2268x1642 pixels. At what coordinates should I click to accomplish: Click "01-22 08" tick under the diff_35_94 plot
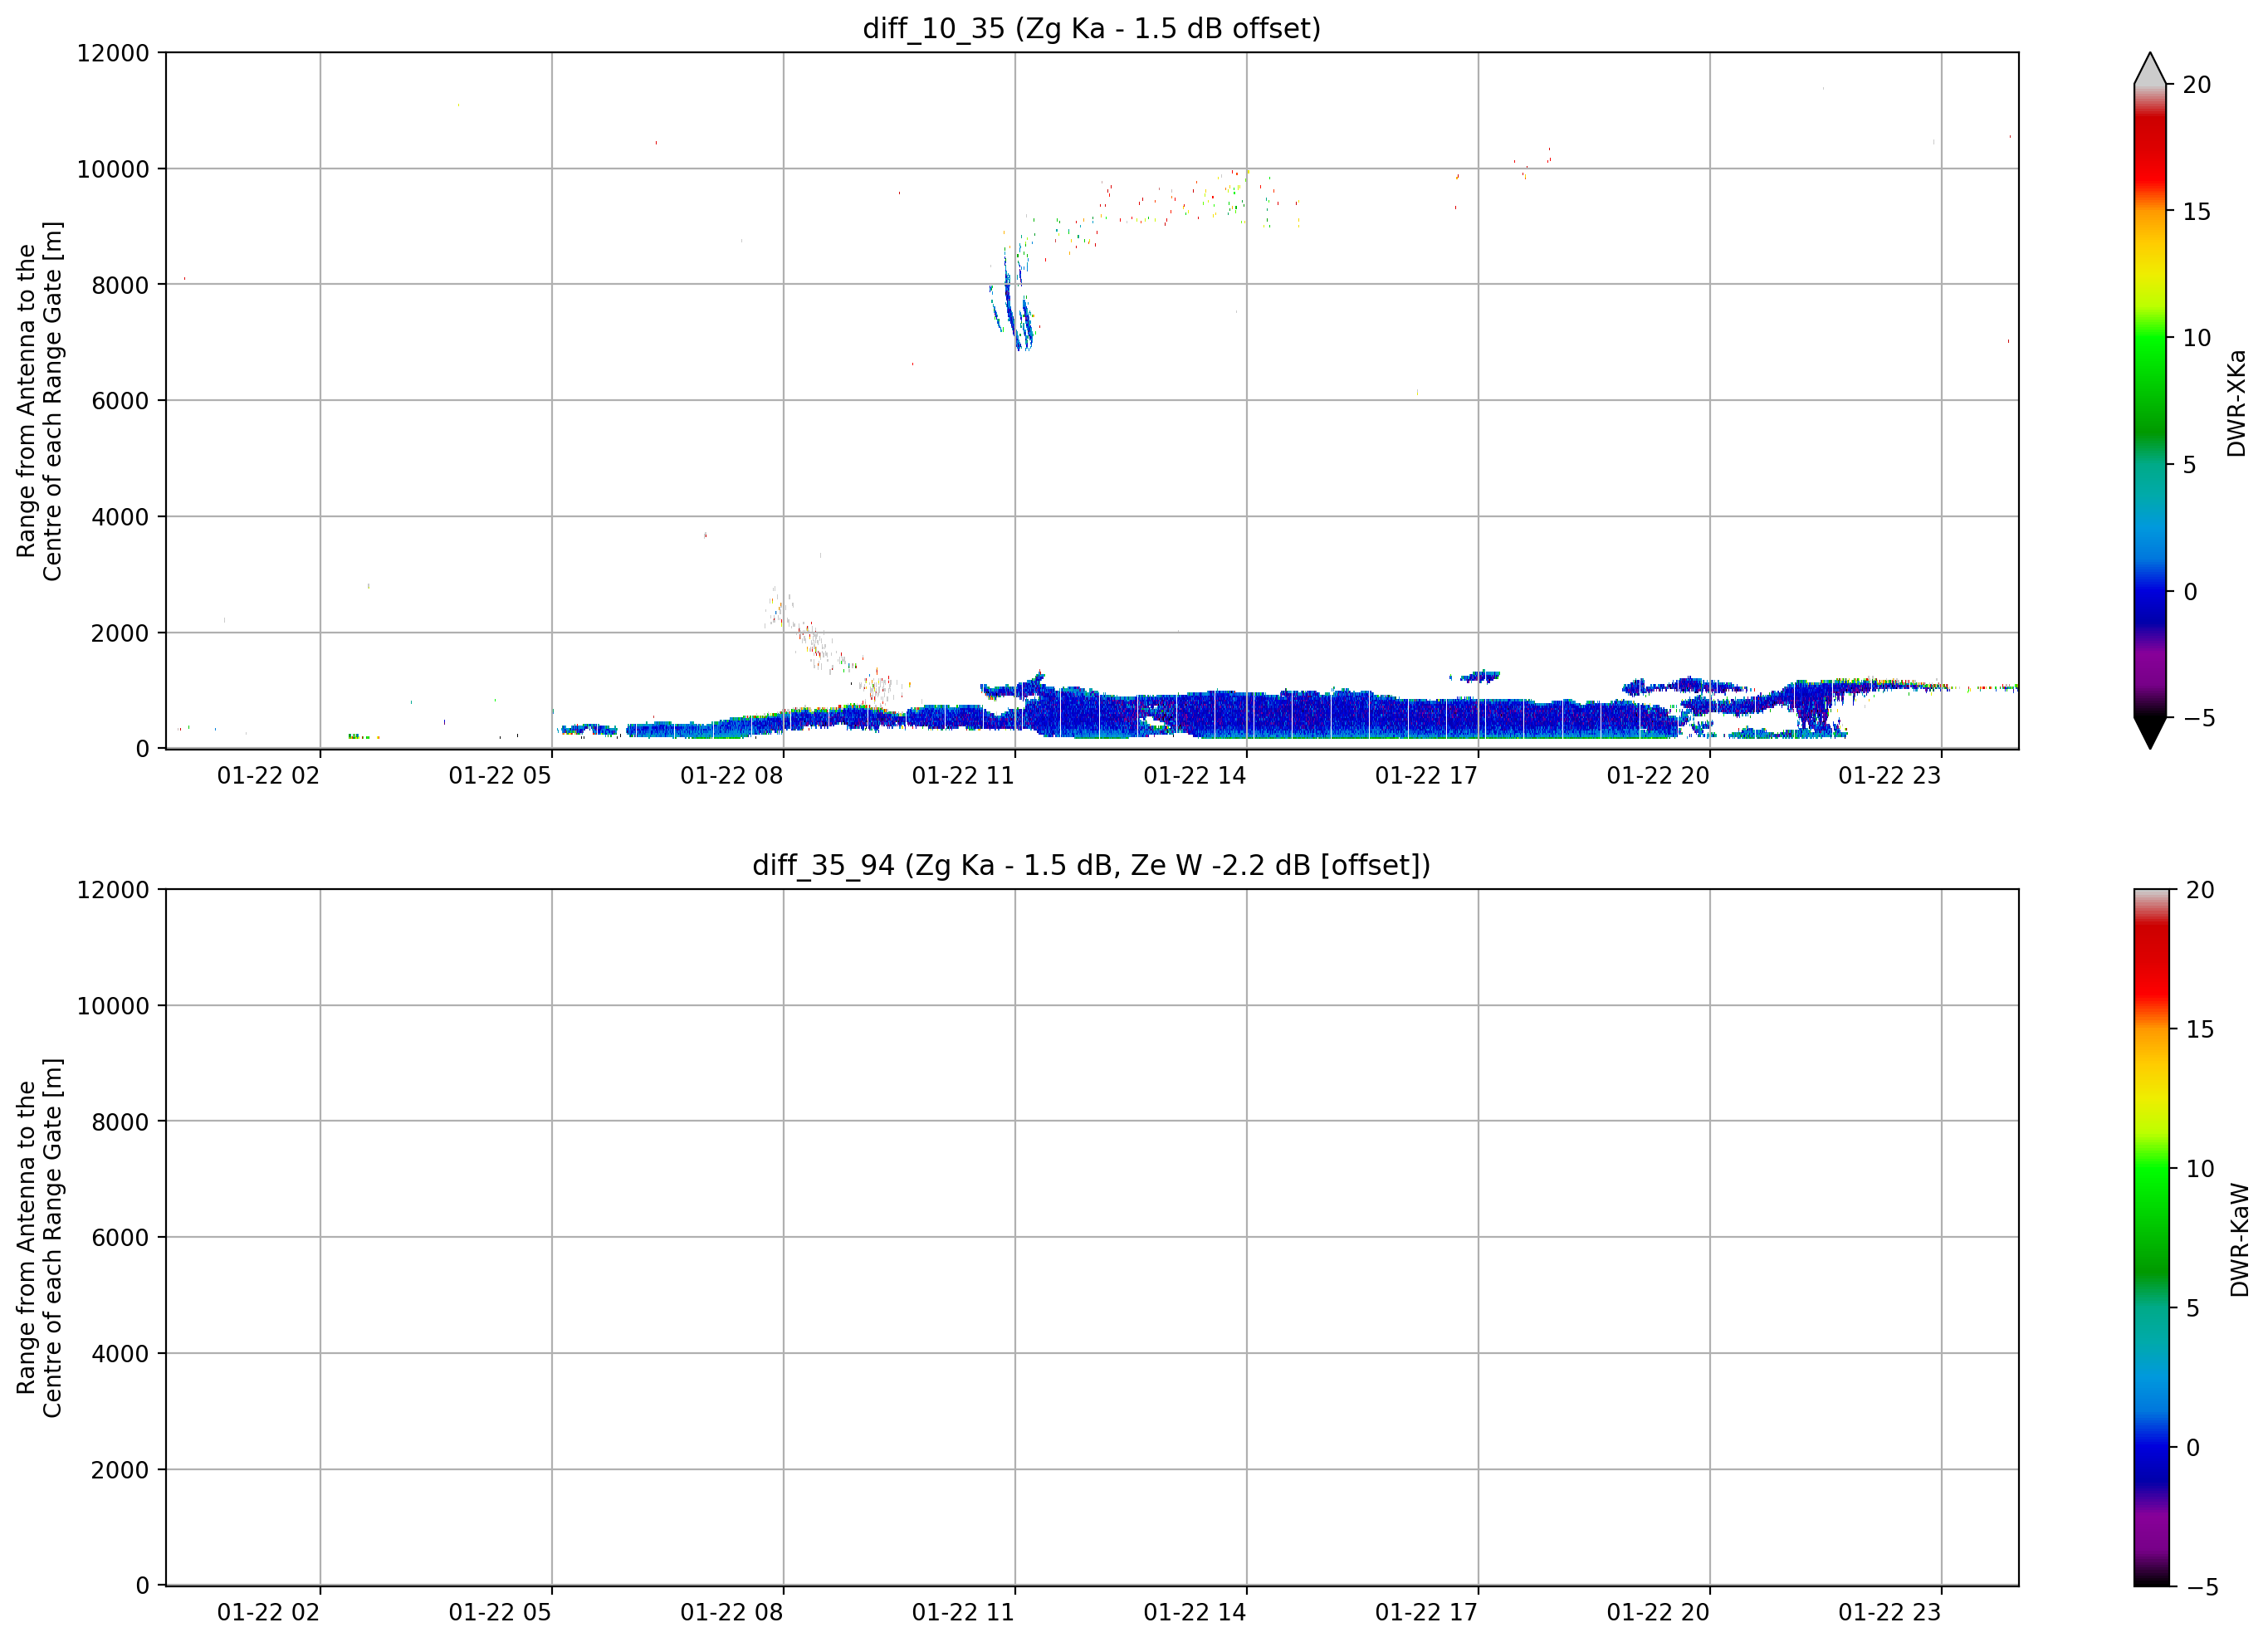(x=732, y=1612)
